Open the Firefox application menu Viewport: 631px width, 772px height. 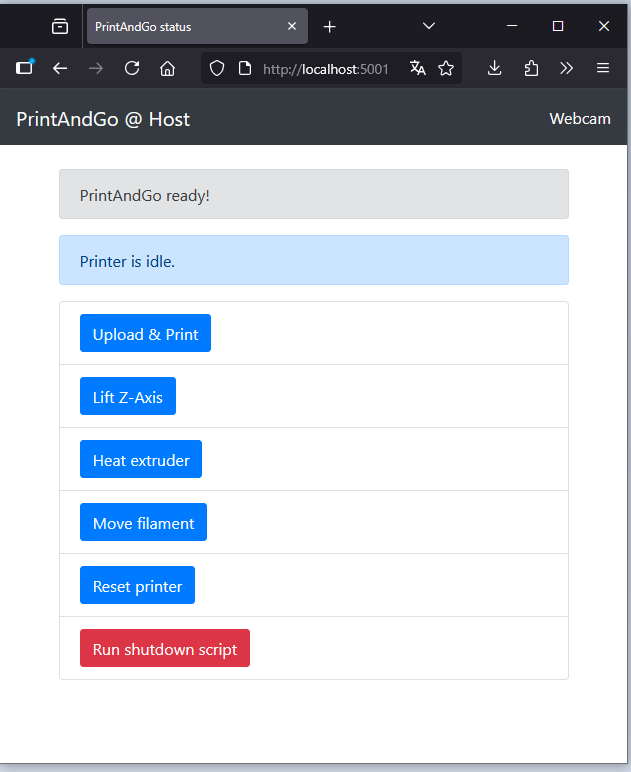(603, 68)
